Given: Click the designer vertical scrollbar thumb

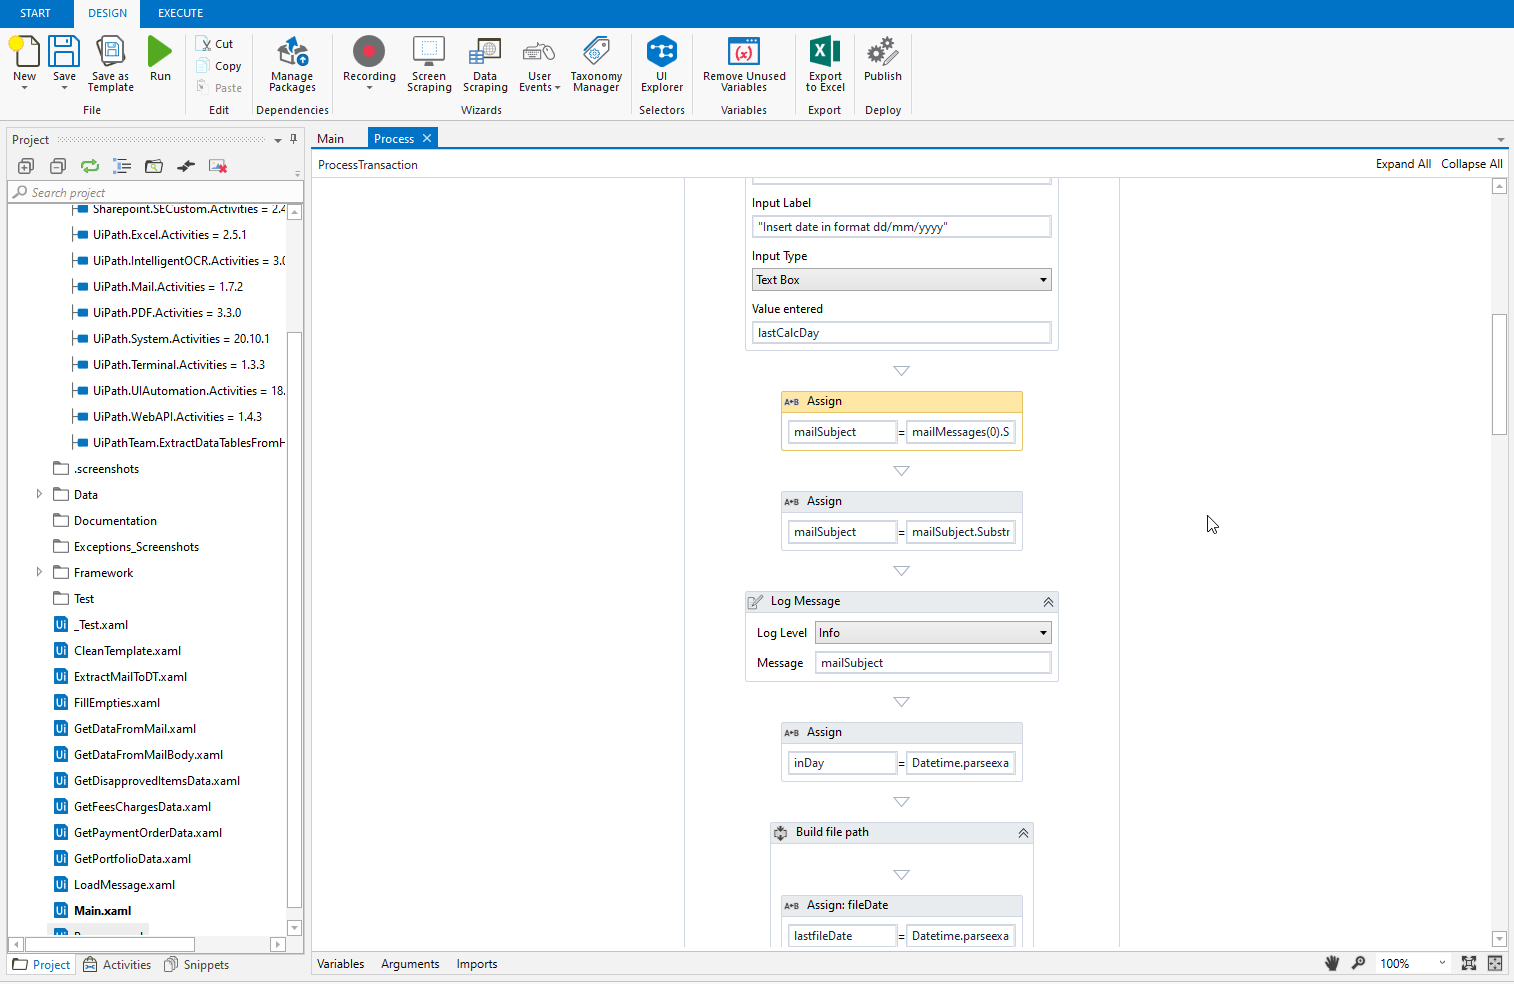Looking at the screenshot, I should coord(1498,374).
